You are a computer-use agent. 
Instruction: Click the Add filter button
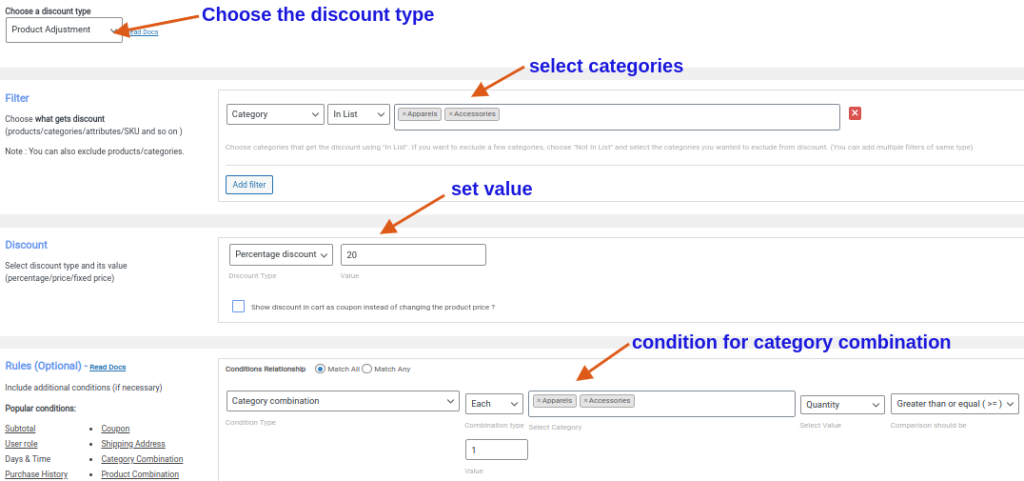249,185
